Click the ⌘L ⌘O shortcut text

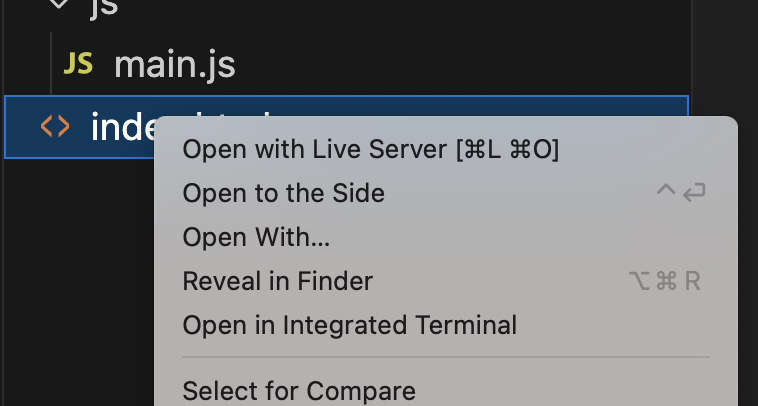[507, 150]
